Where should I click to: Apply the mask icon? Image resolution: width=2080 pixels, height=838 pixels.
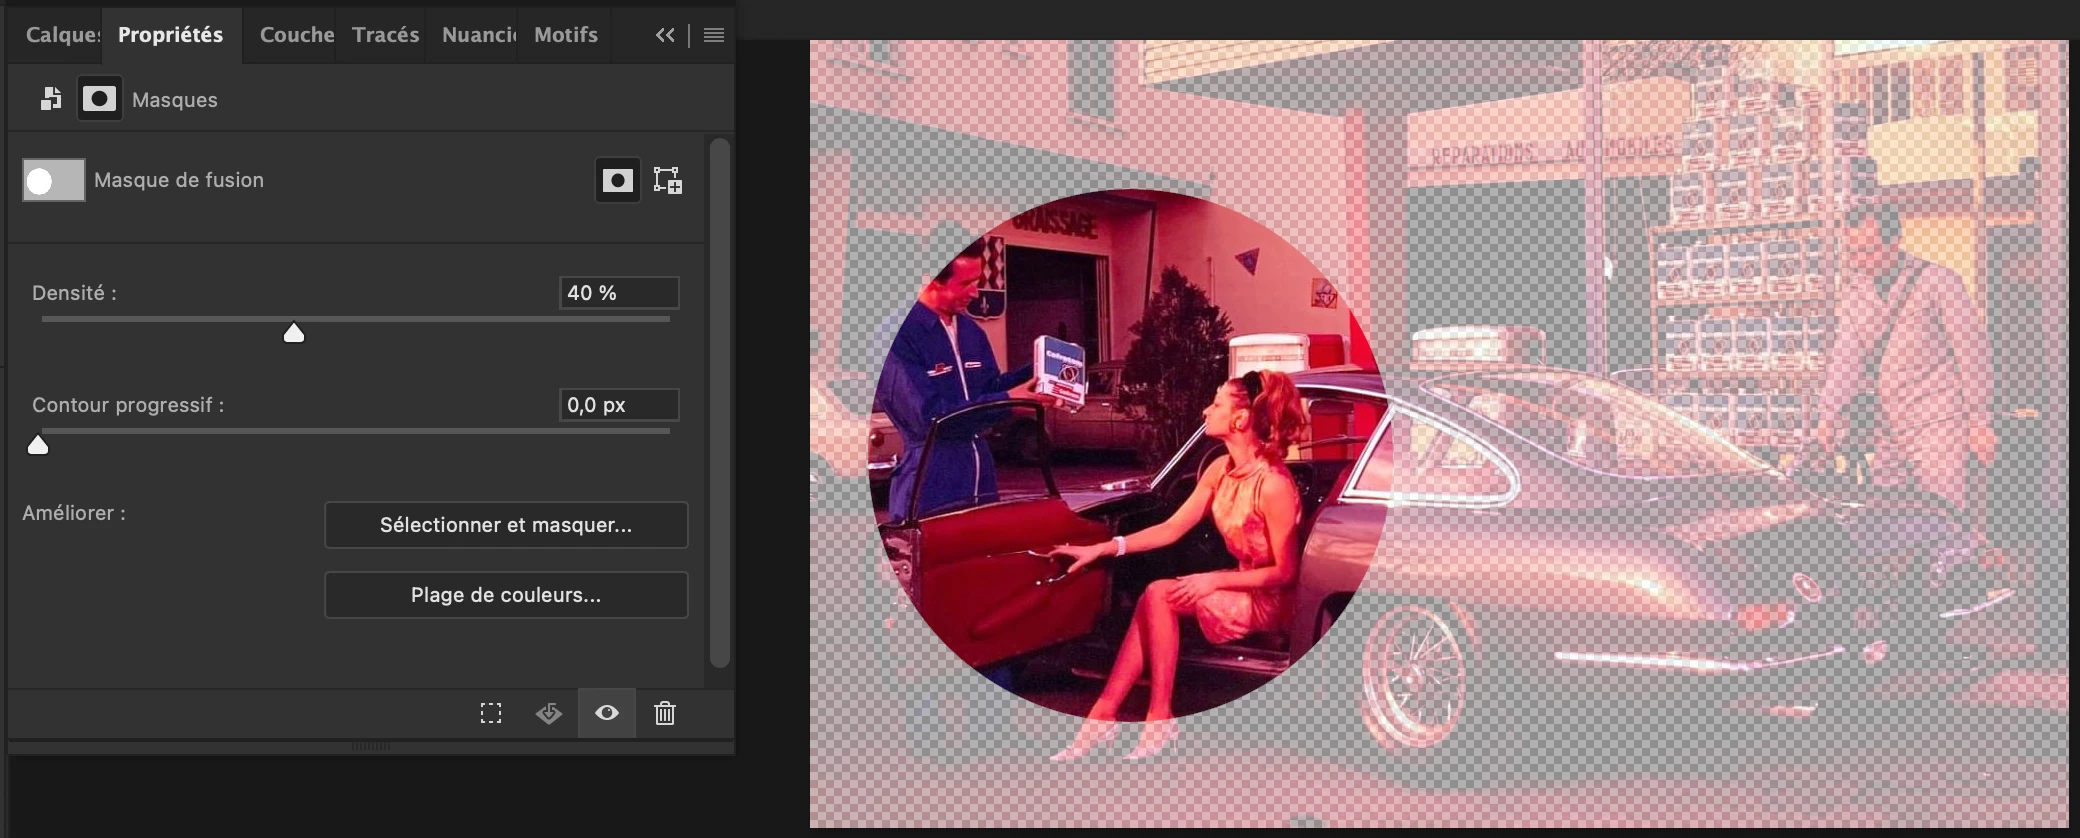point(549,713)
